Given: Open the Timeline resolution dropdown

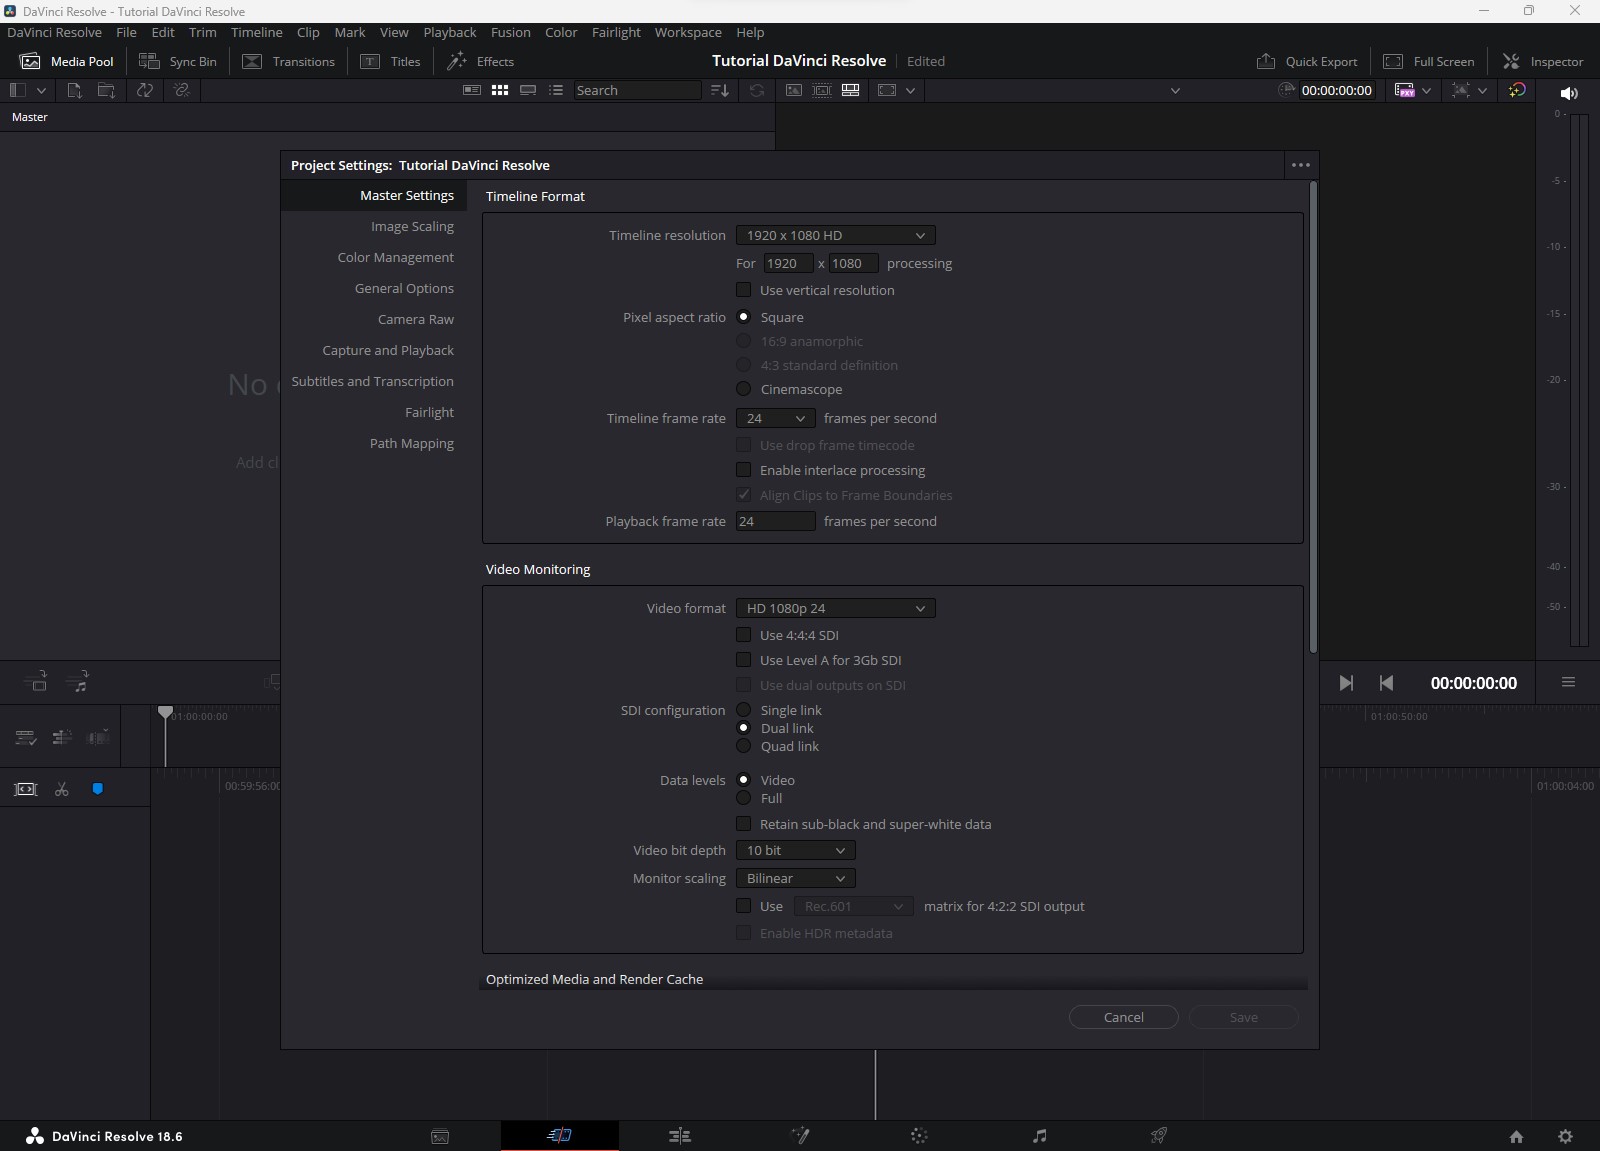Looking at the screenshot, I should click(836, 235).
